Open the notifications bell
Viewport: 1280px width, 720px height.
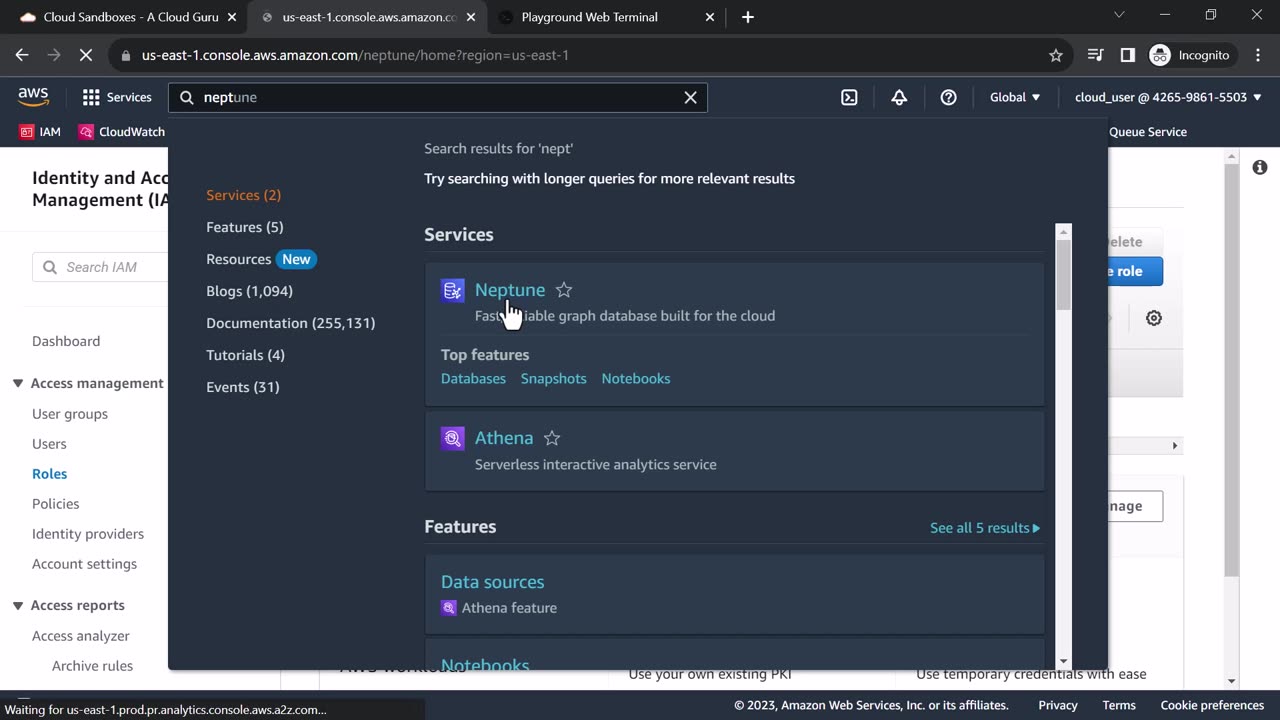click(899, 97)
